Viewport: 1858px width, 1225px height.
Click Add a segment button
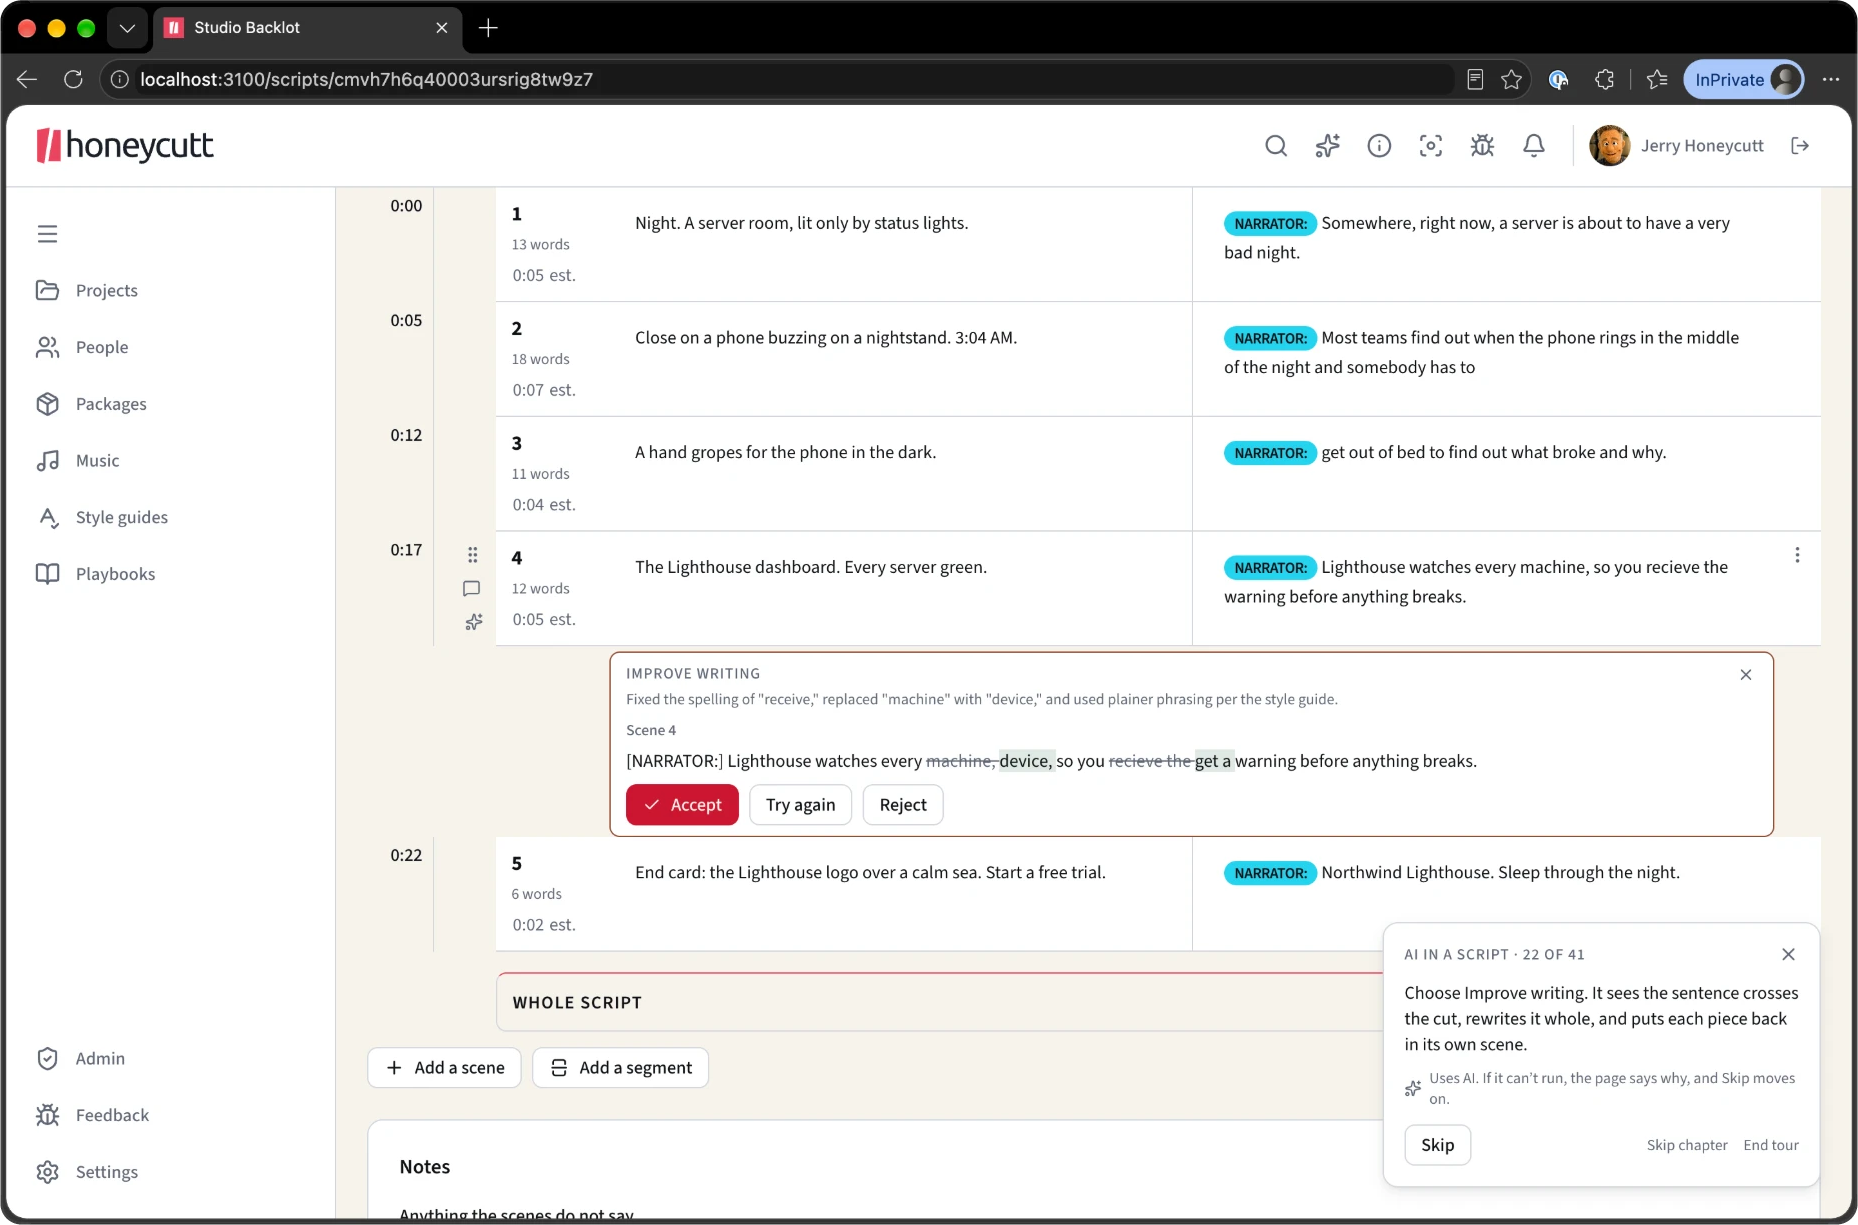620,1068
